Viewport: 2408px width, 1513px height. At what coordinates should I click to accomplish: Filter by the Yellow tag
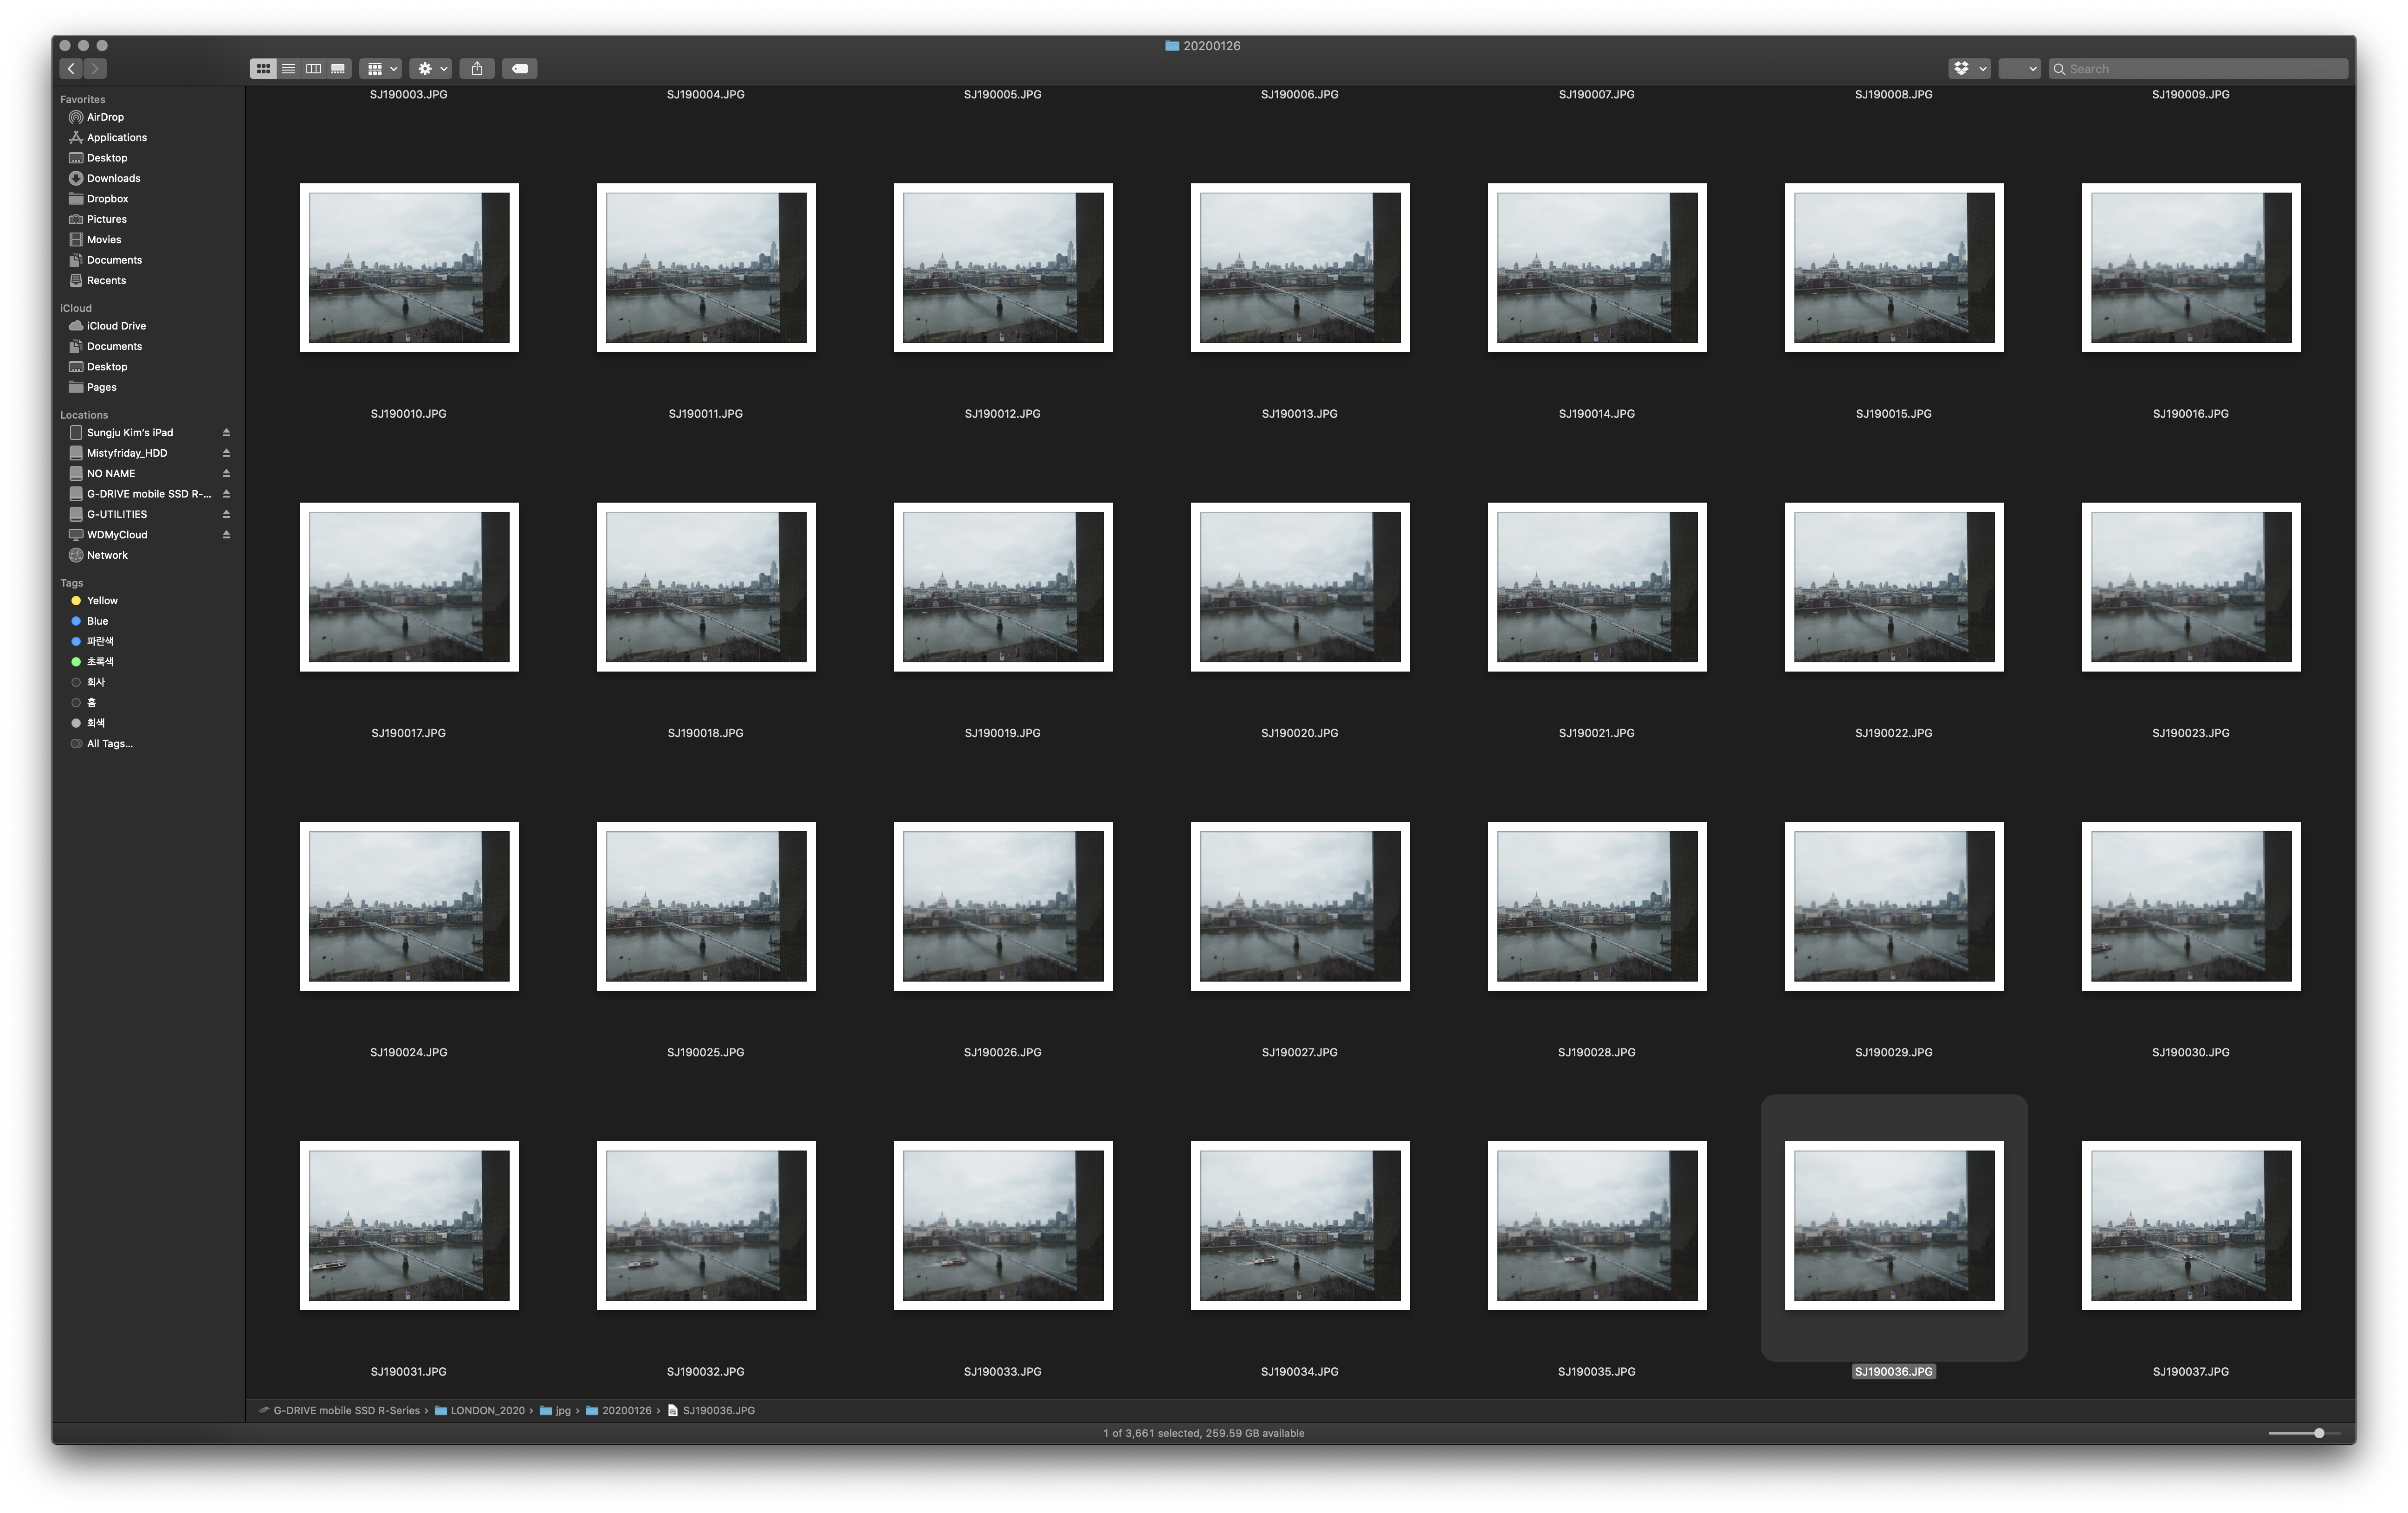(102, 601)
